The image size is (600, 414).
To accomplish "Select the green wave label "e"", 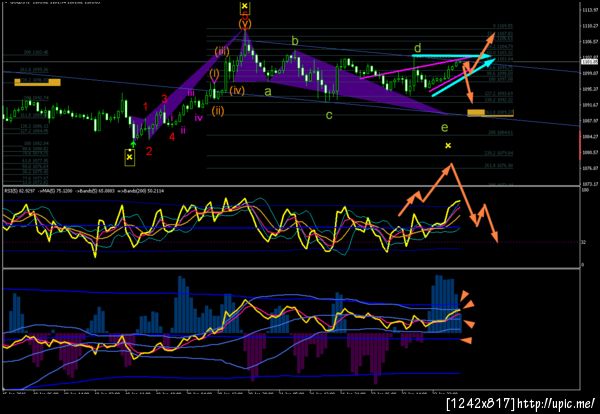I will [x=444, y=127].
